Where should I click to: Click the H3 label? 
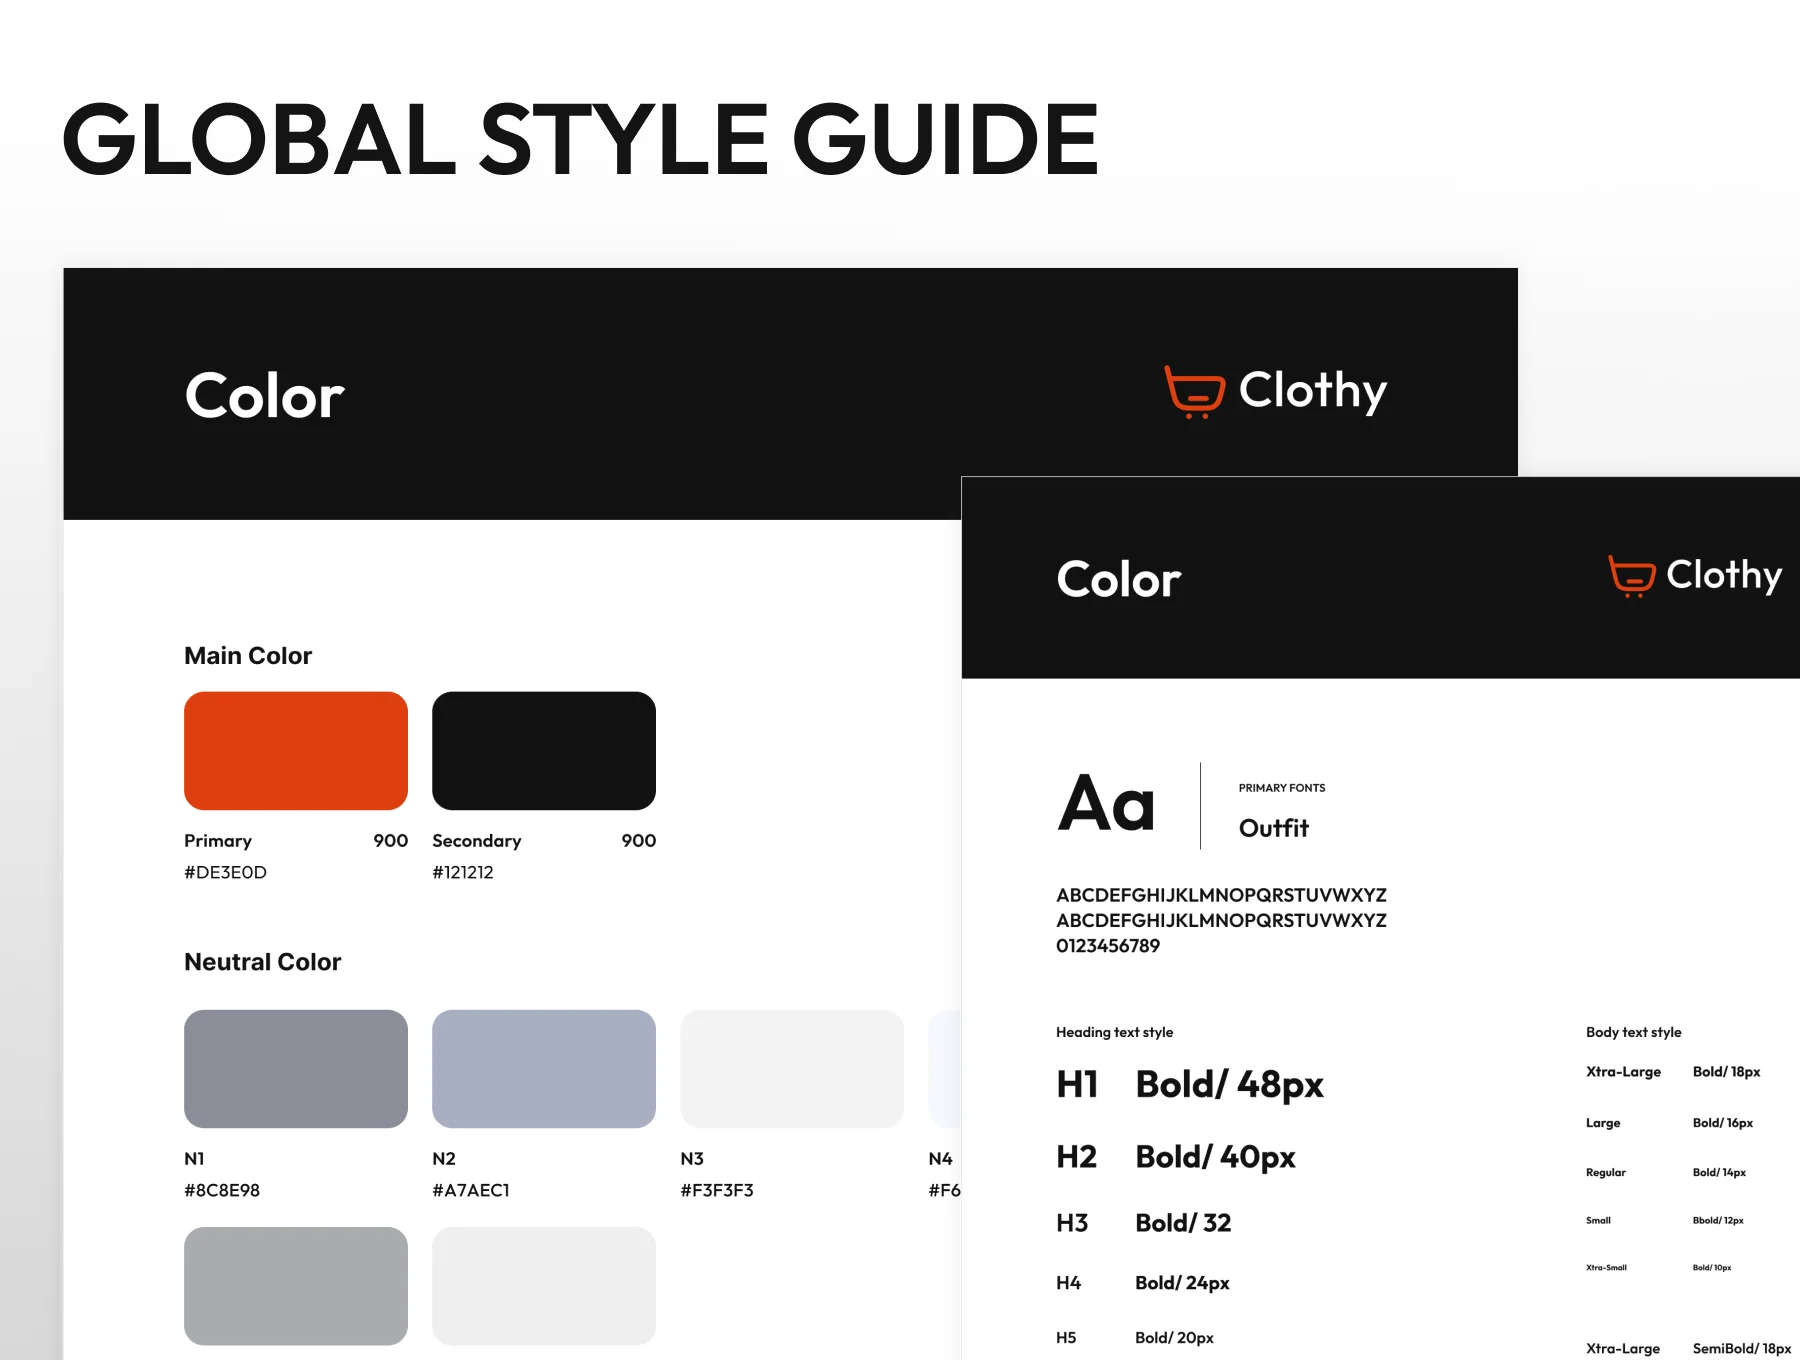coord(1072,1223)
